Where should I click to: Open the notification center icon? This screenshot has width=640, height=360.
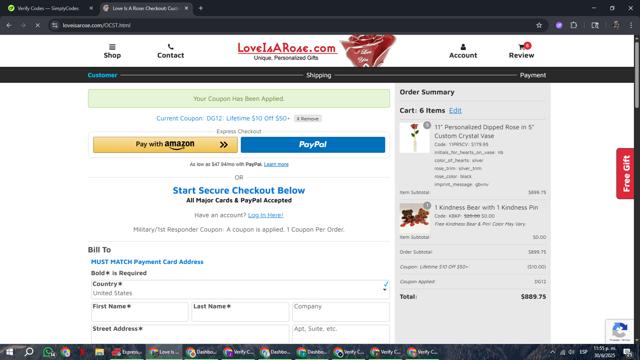click(627, 352)
